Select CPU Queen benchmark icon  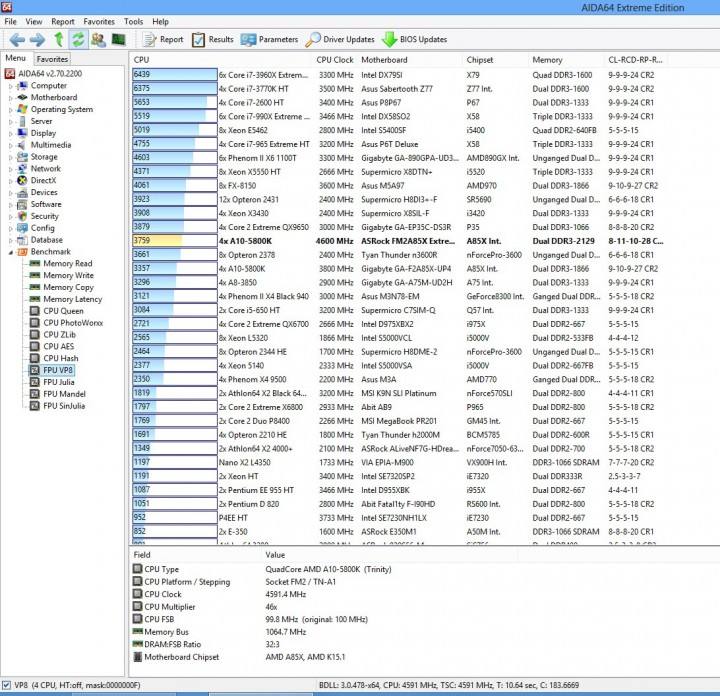(x=34, y=311)
